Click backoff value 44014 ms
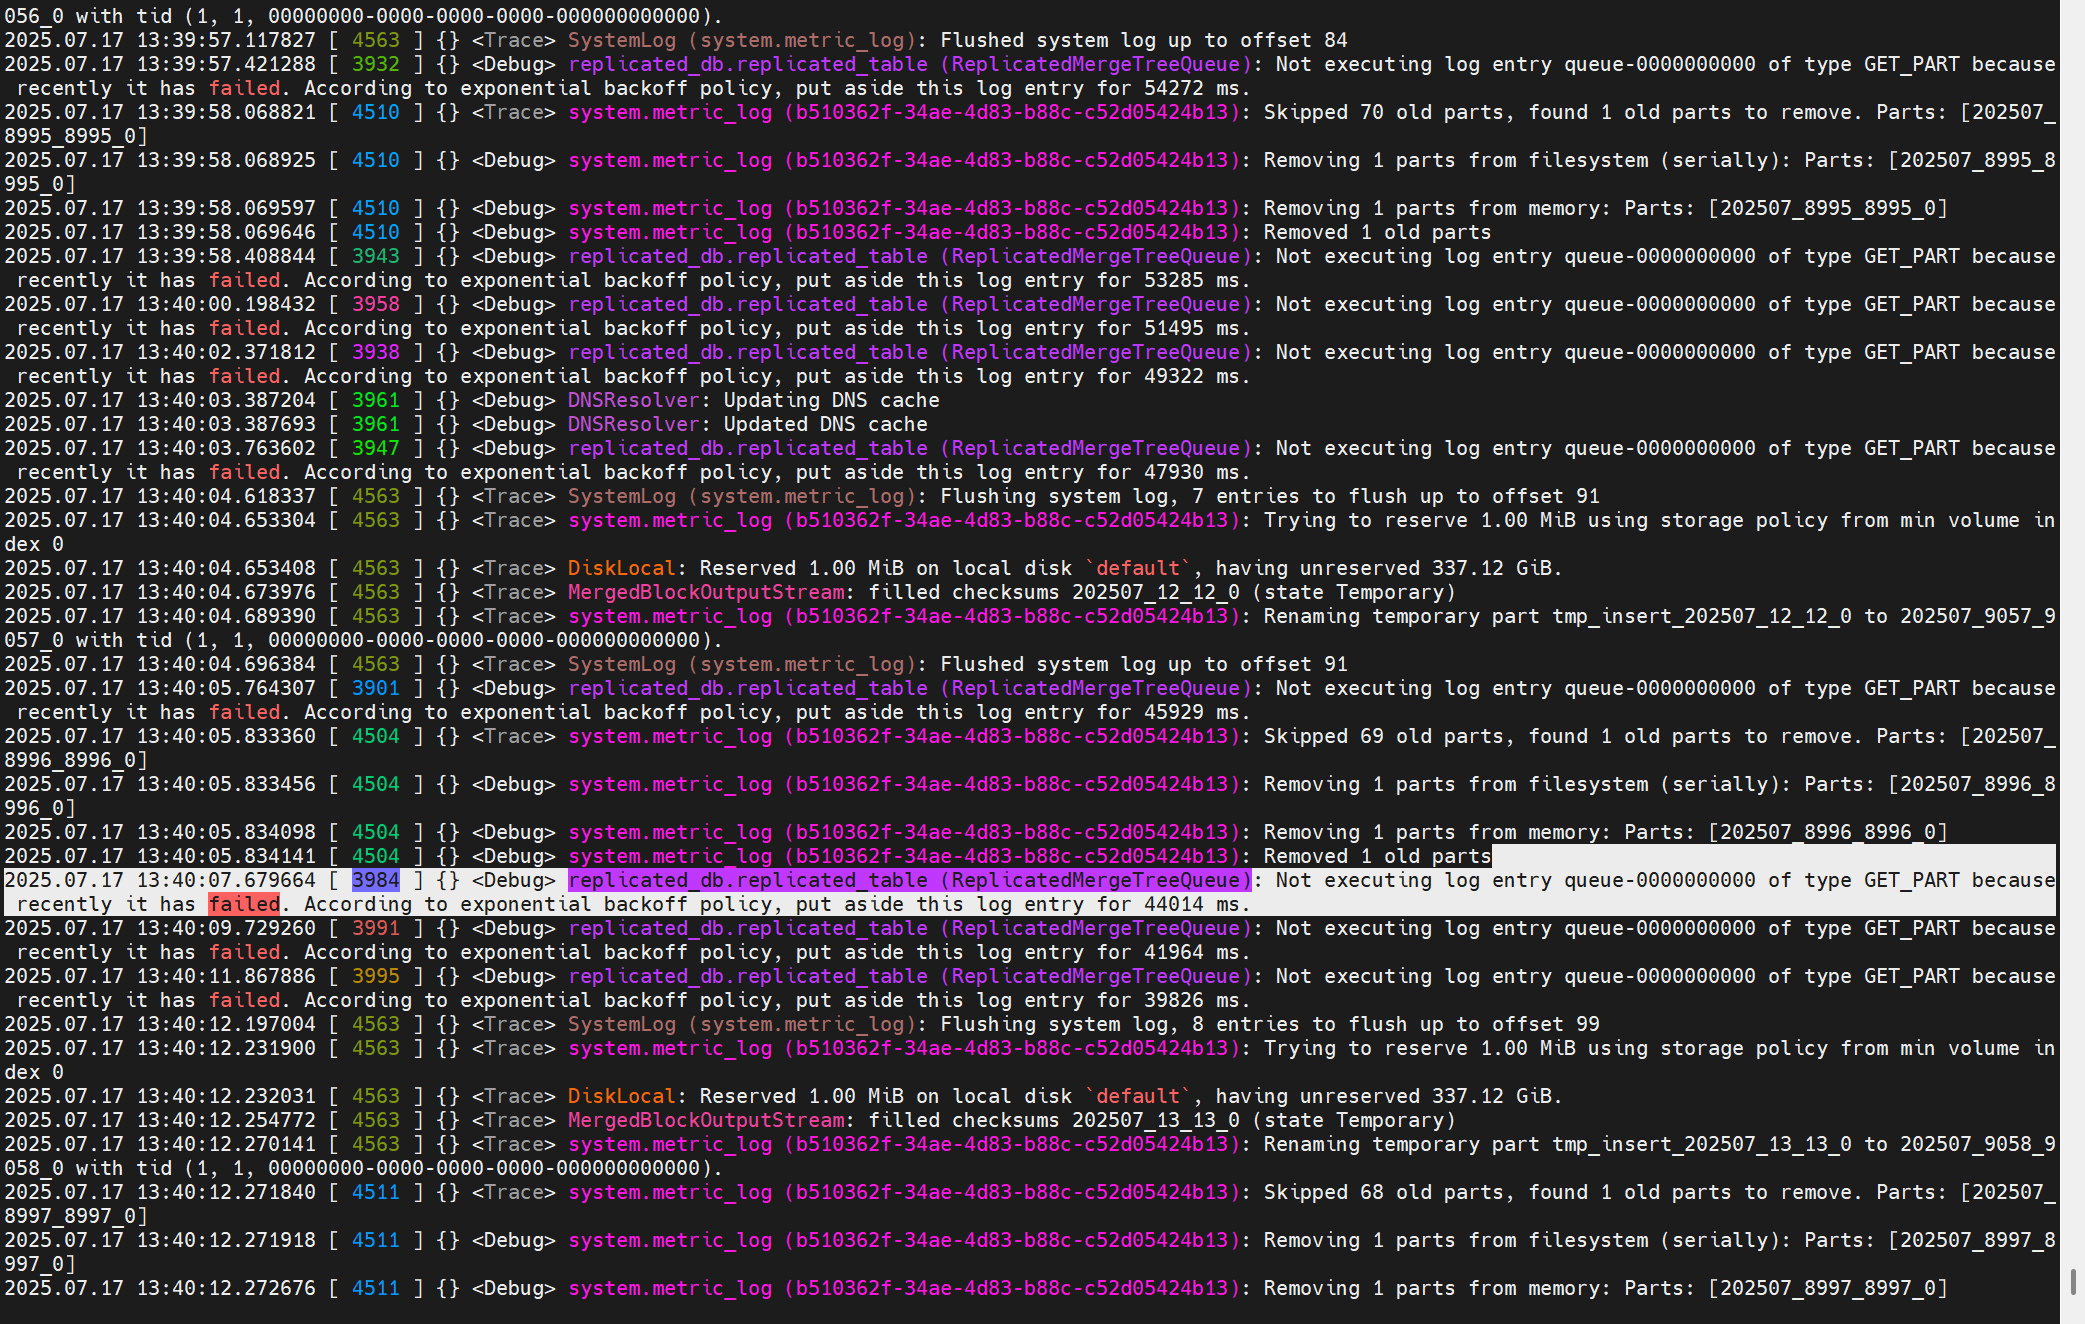 tap(1192, 904)
